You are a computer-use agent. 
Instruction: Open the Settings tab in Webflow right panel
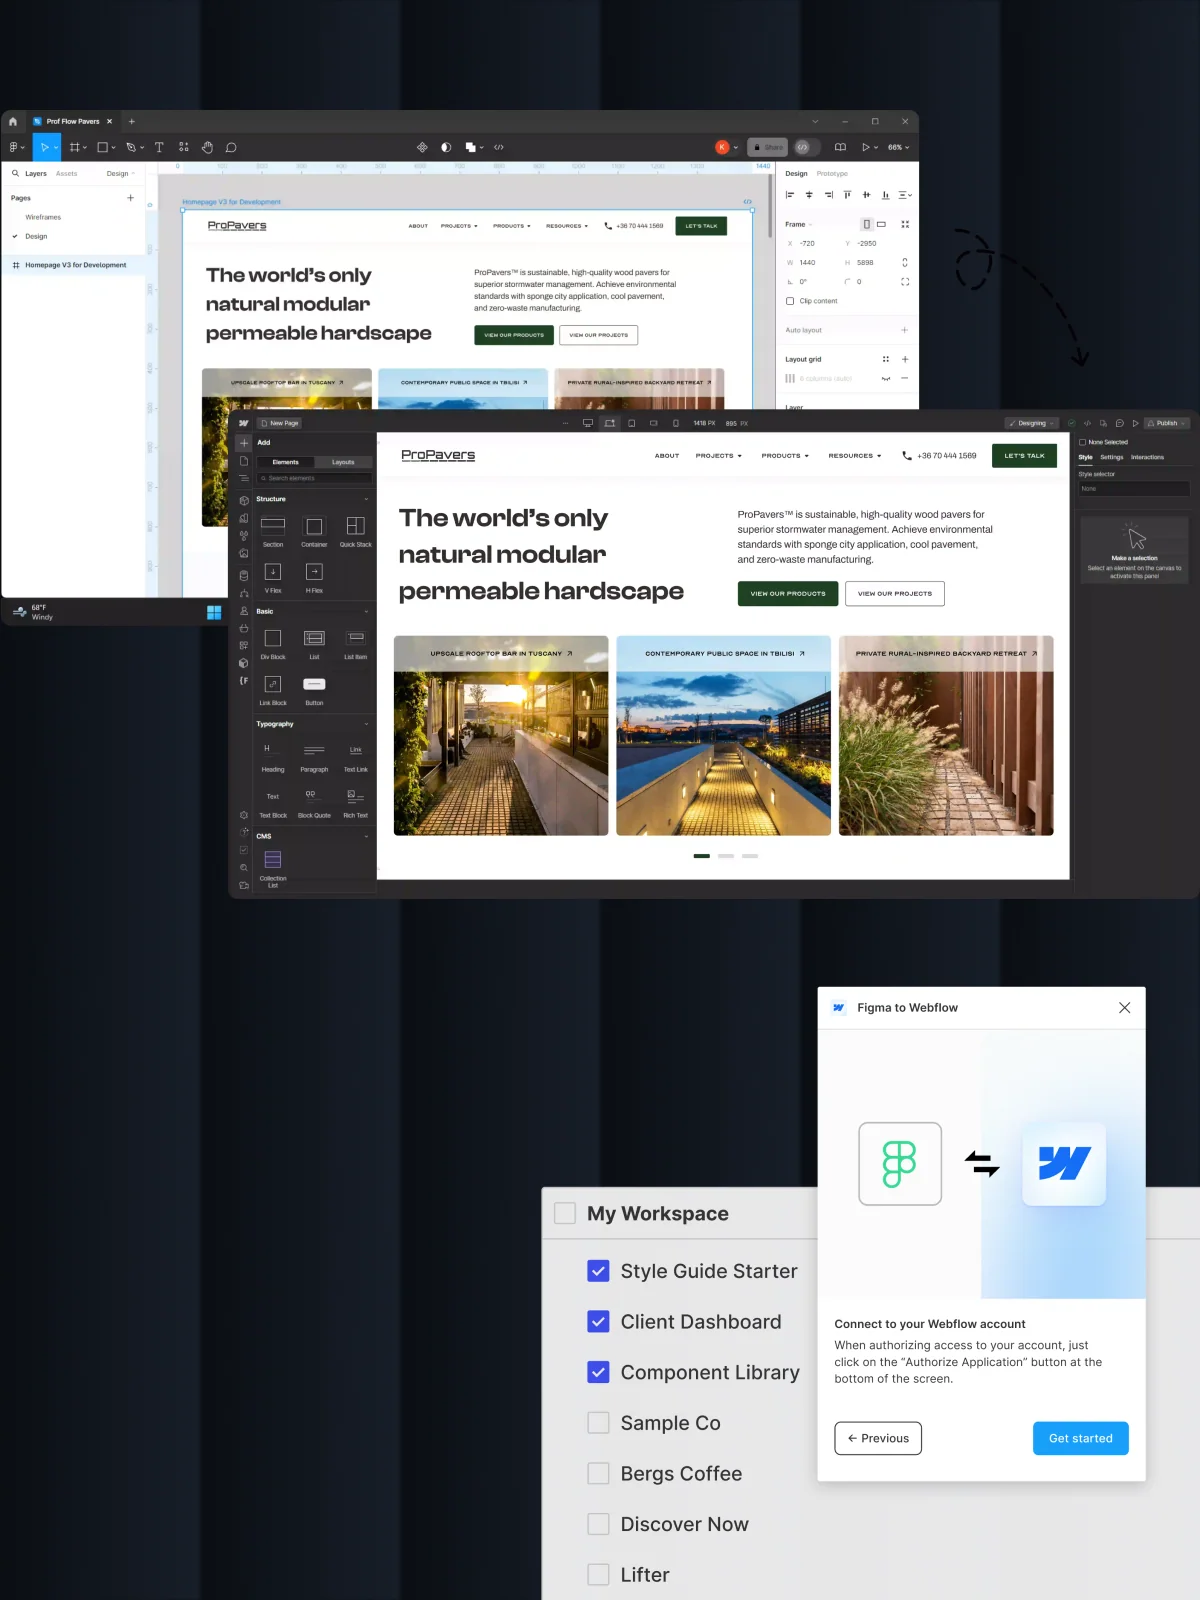click(x=1112, y=457)
